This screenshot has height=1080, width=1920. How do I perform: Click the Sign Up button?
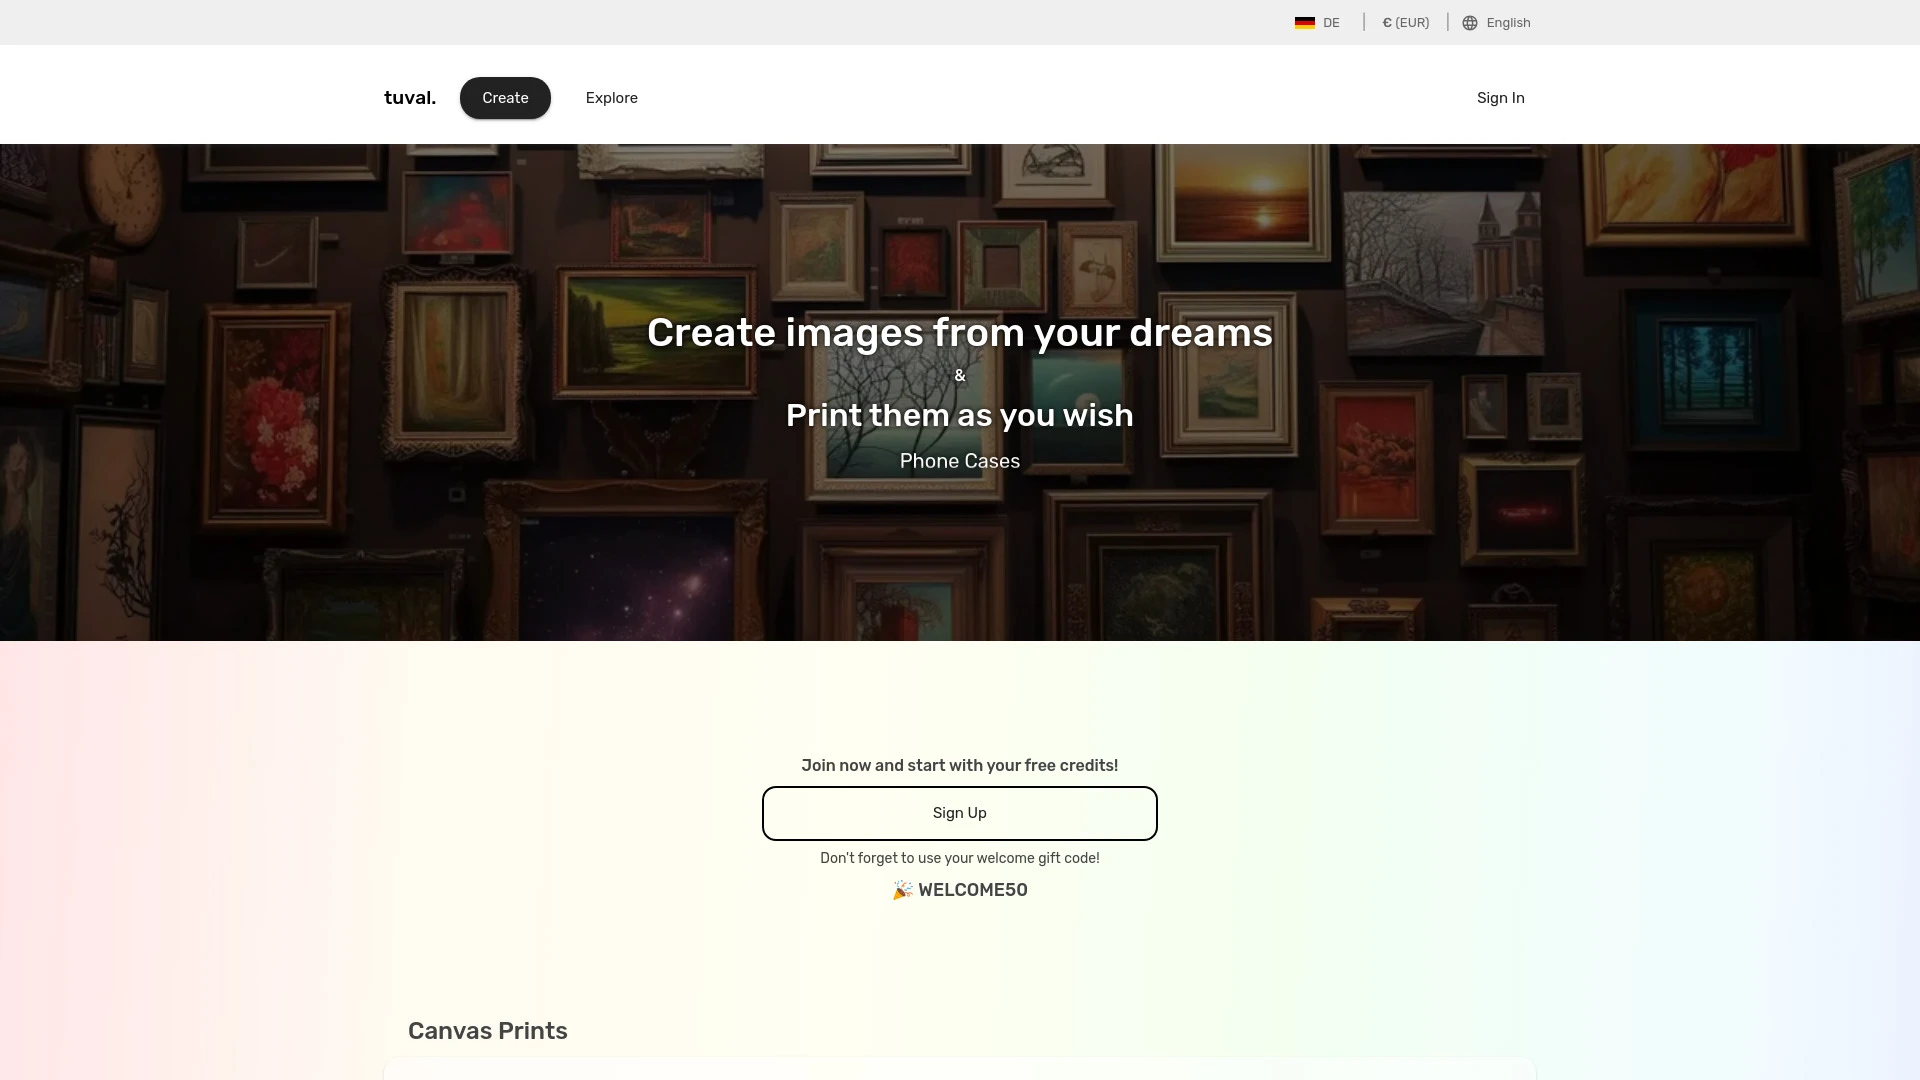click(x=959, y=813)
